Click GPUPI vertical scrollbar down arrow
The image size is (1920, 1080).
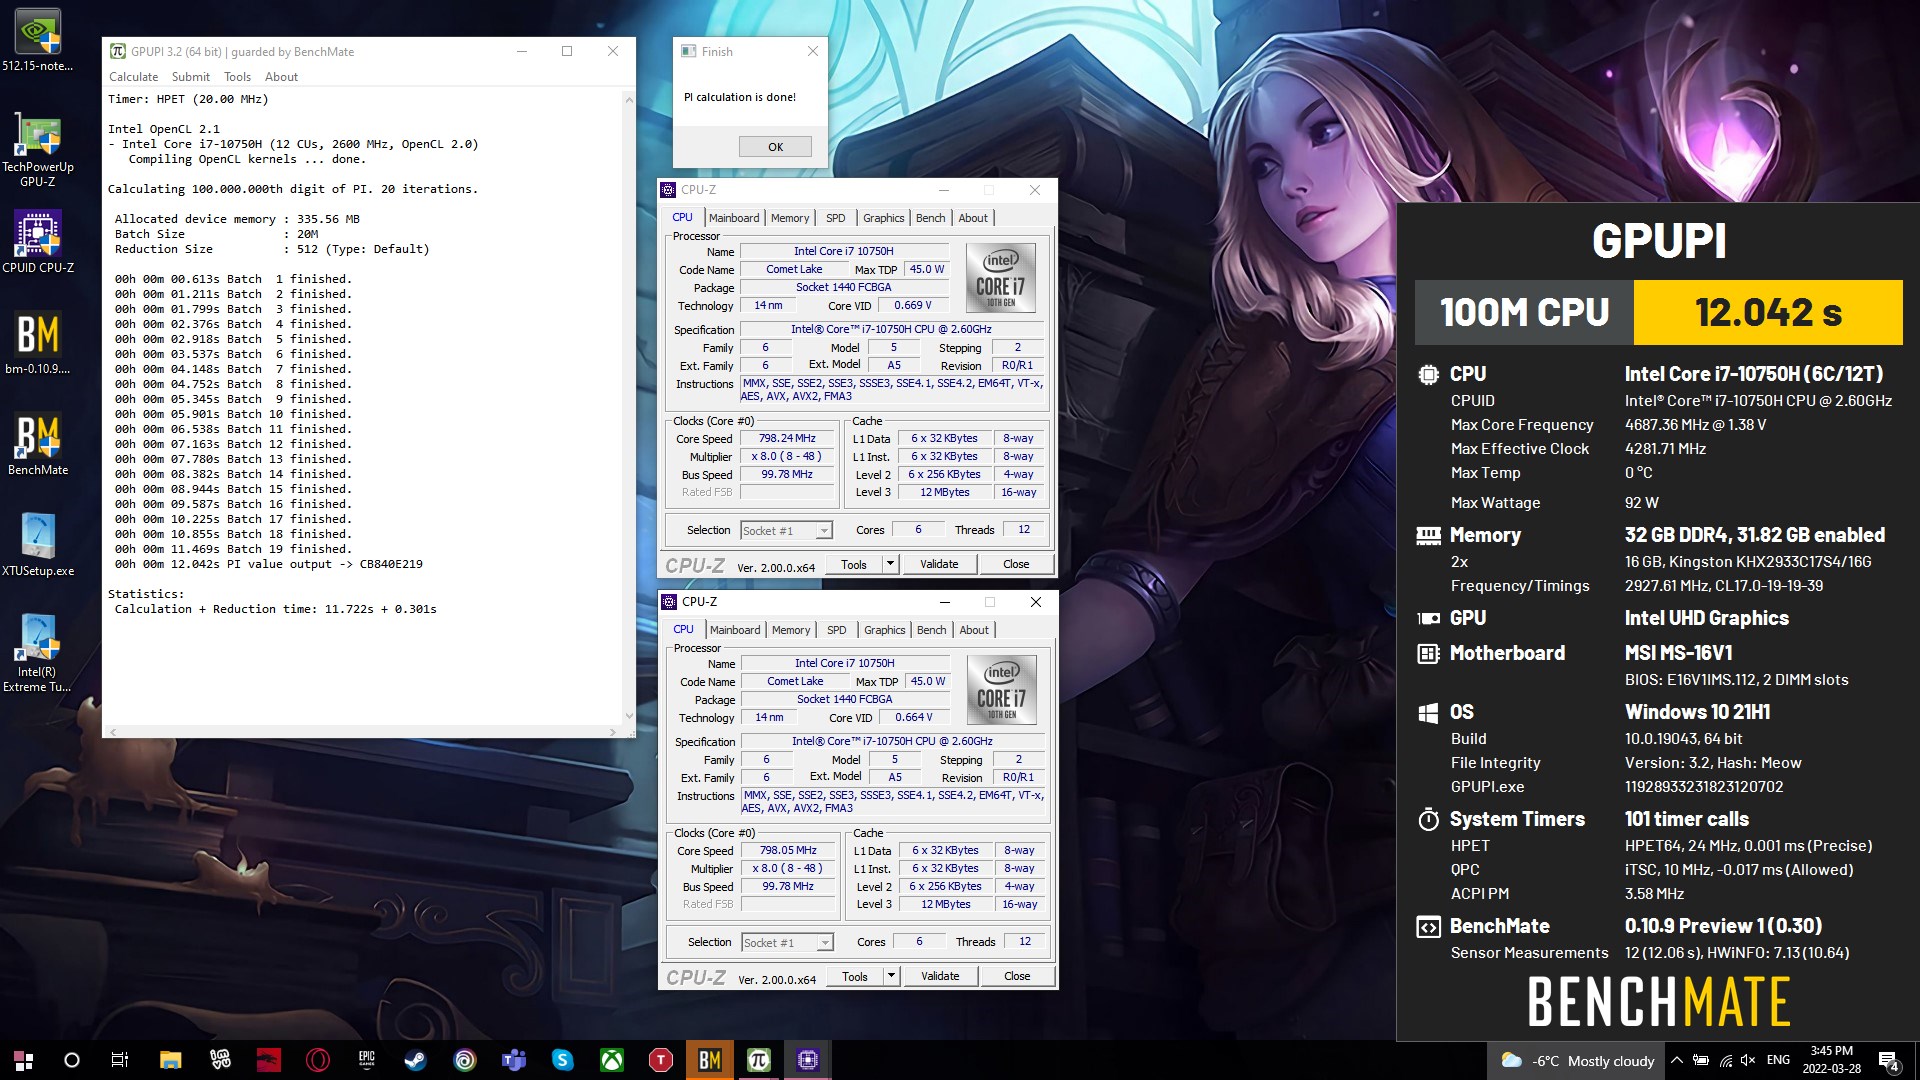(x=629, y=715)
